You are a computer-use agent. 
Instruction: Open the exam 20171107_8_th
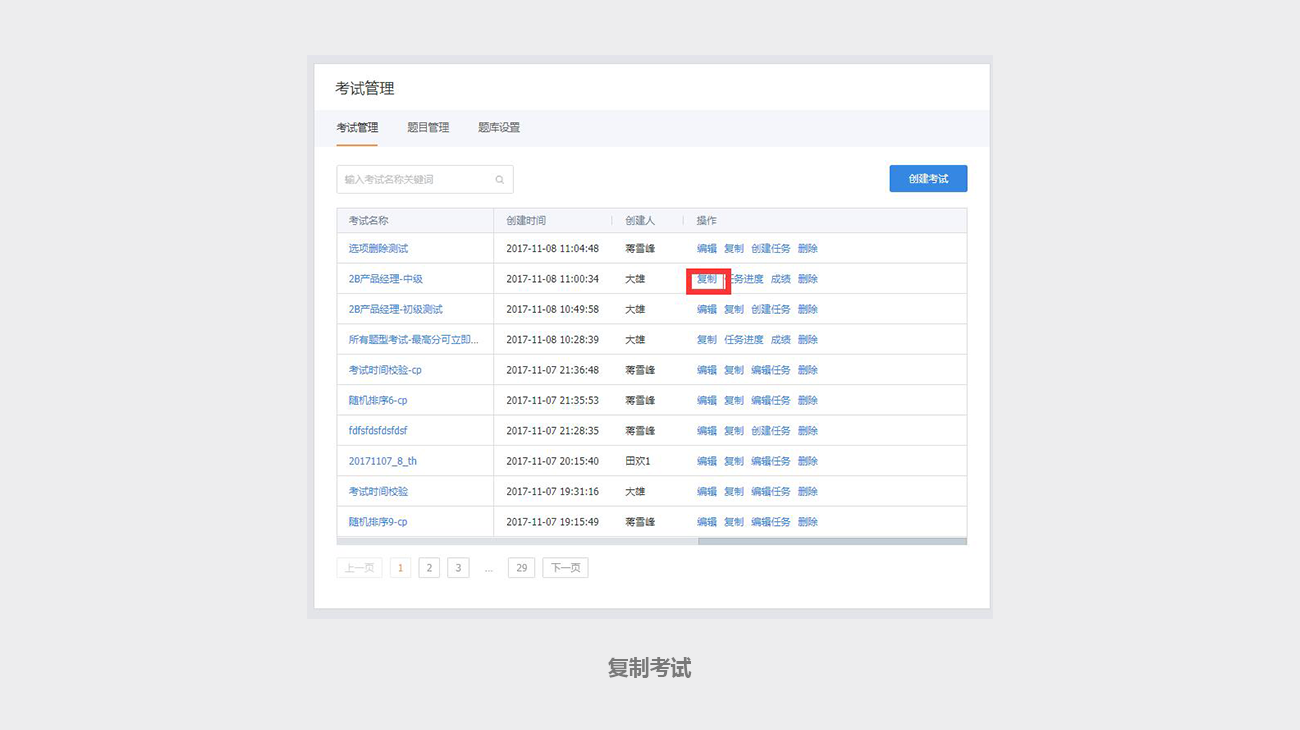point(383,462)
